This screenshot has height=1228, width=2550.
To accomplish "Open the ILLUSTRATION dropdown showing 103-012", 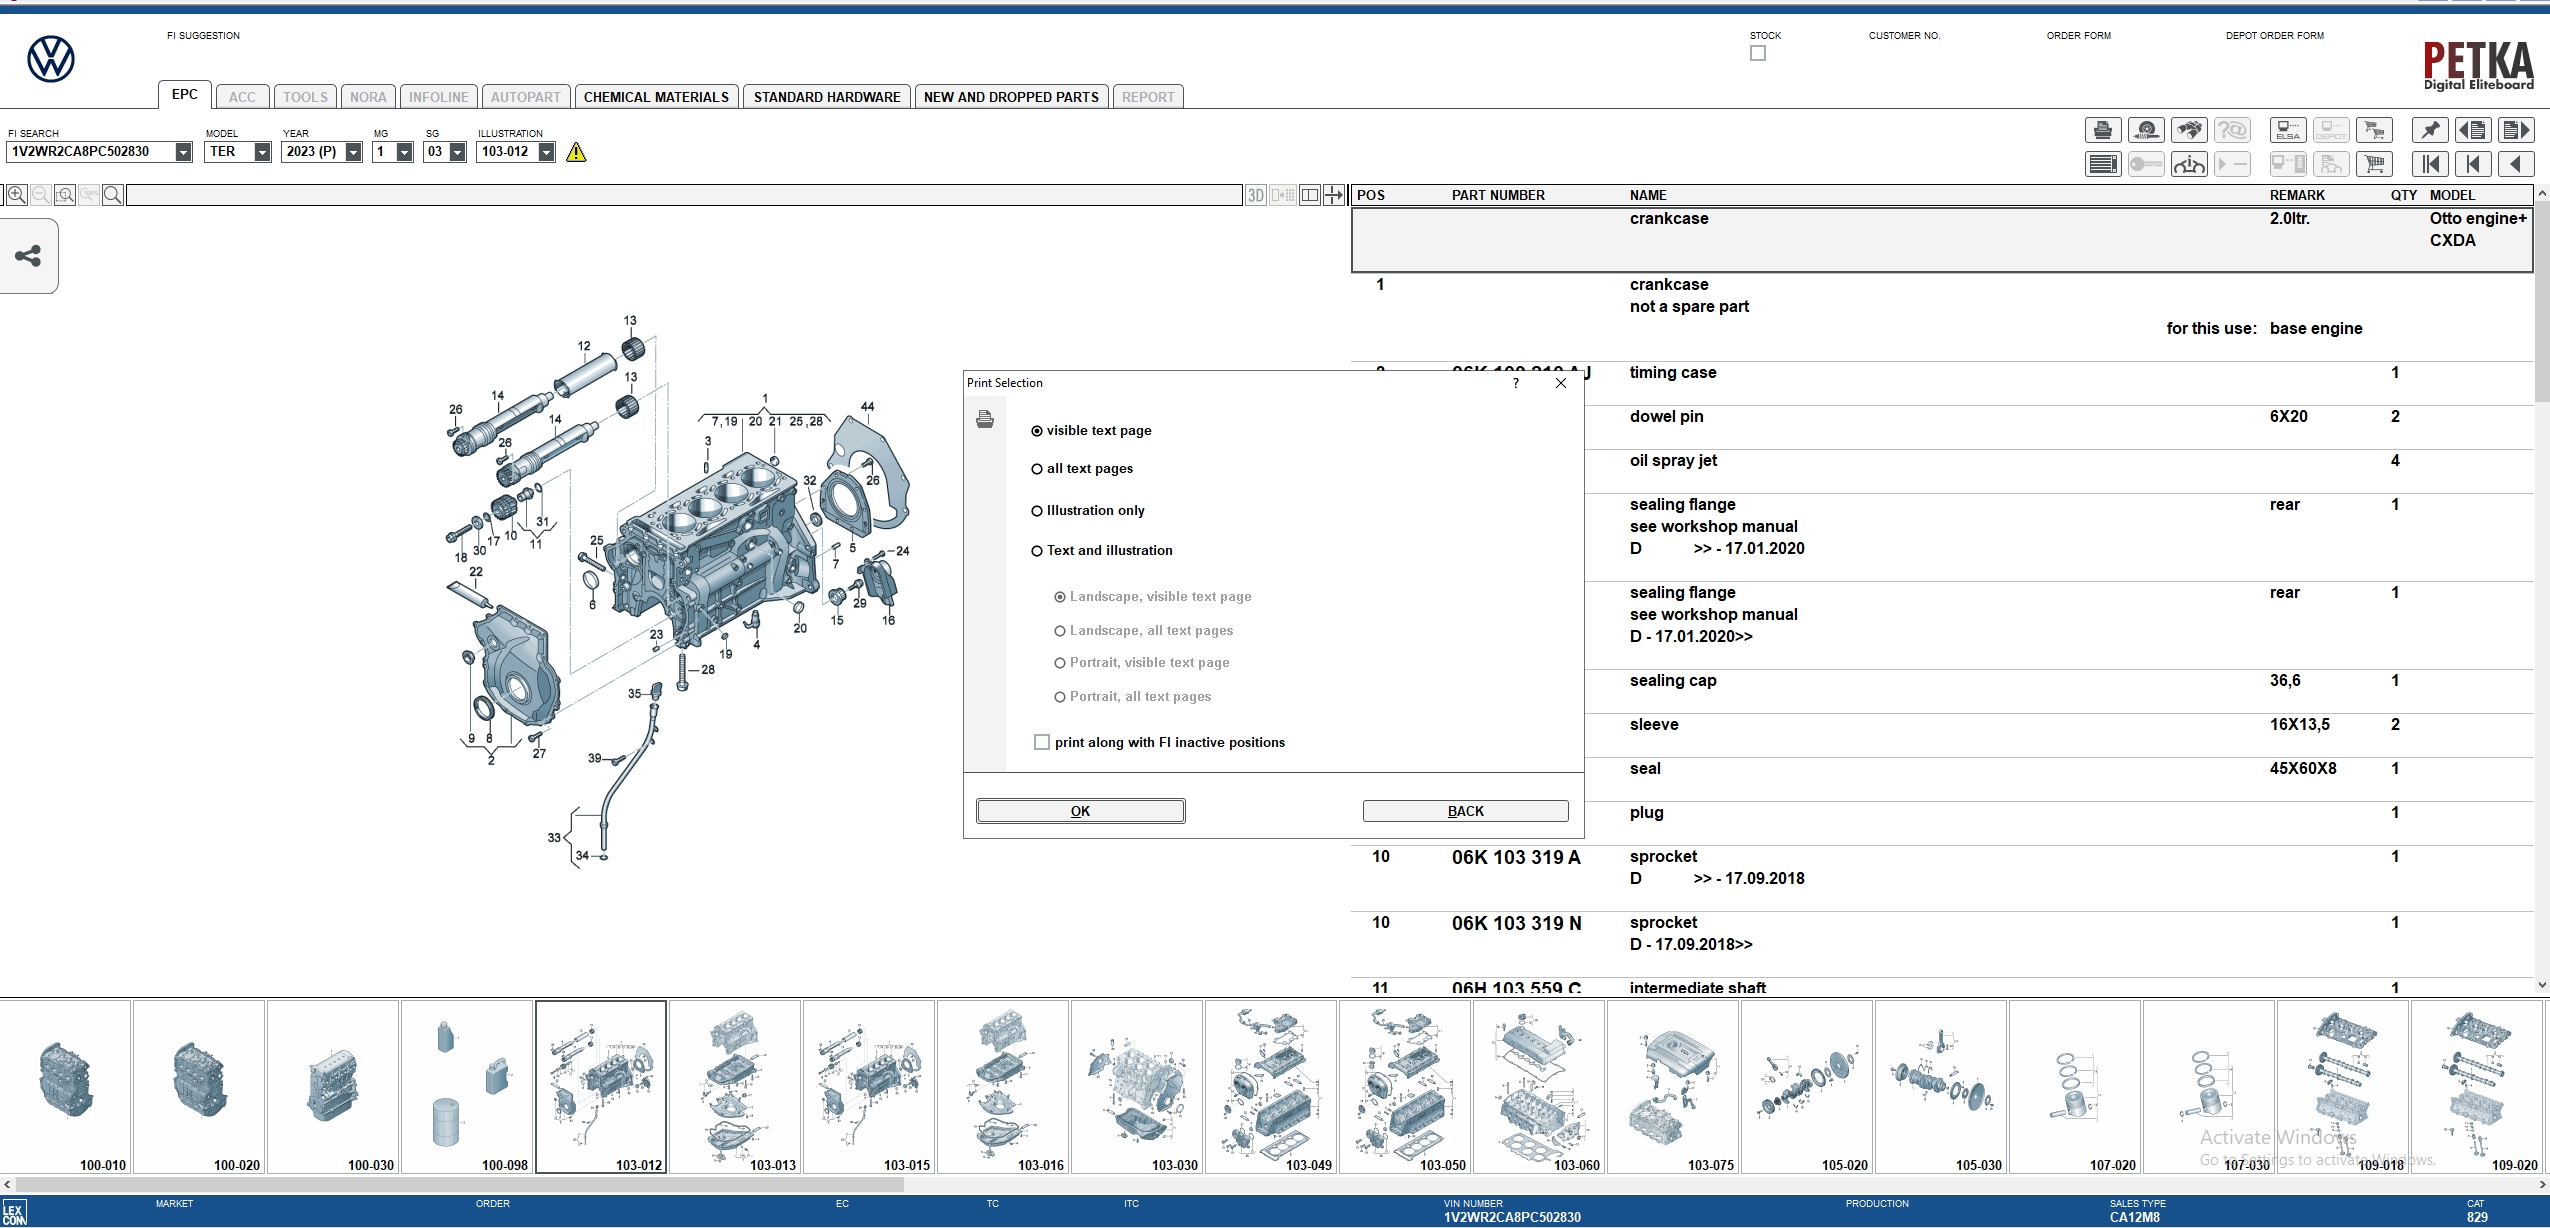I will click(546, 152).
